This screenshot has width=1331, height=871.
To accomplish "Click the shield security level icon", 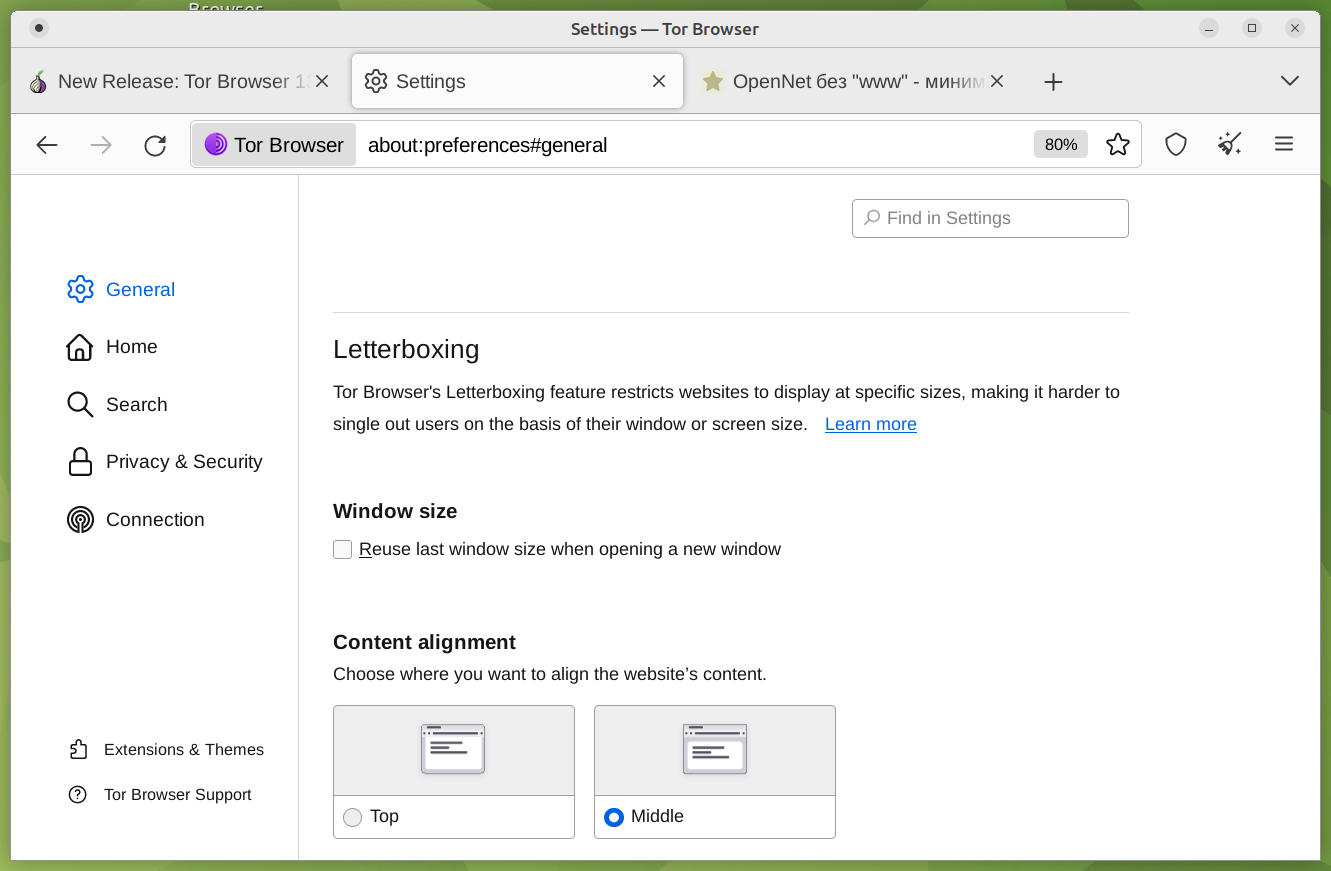I will [1176, 145].
